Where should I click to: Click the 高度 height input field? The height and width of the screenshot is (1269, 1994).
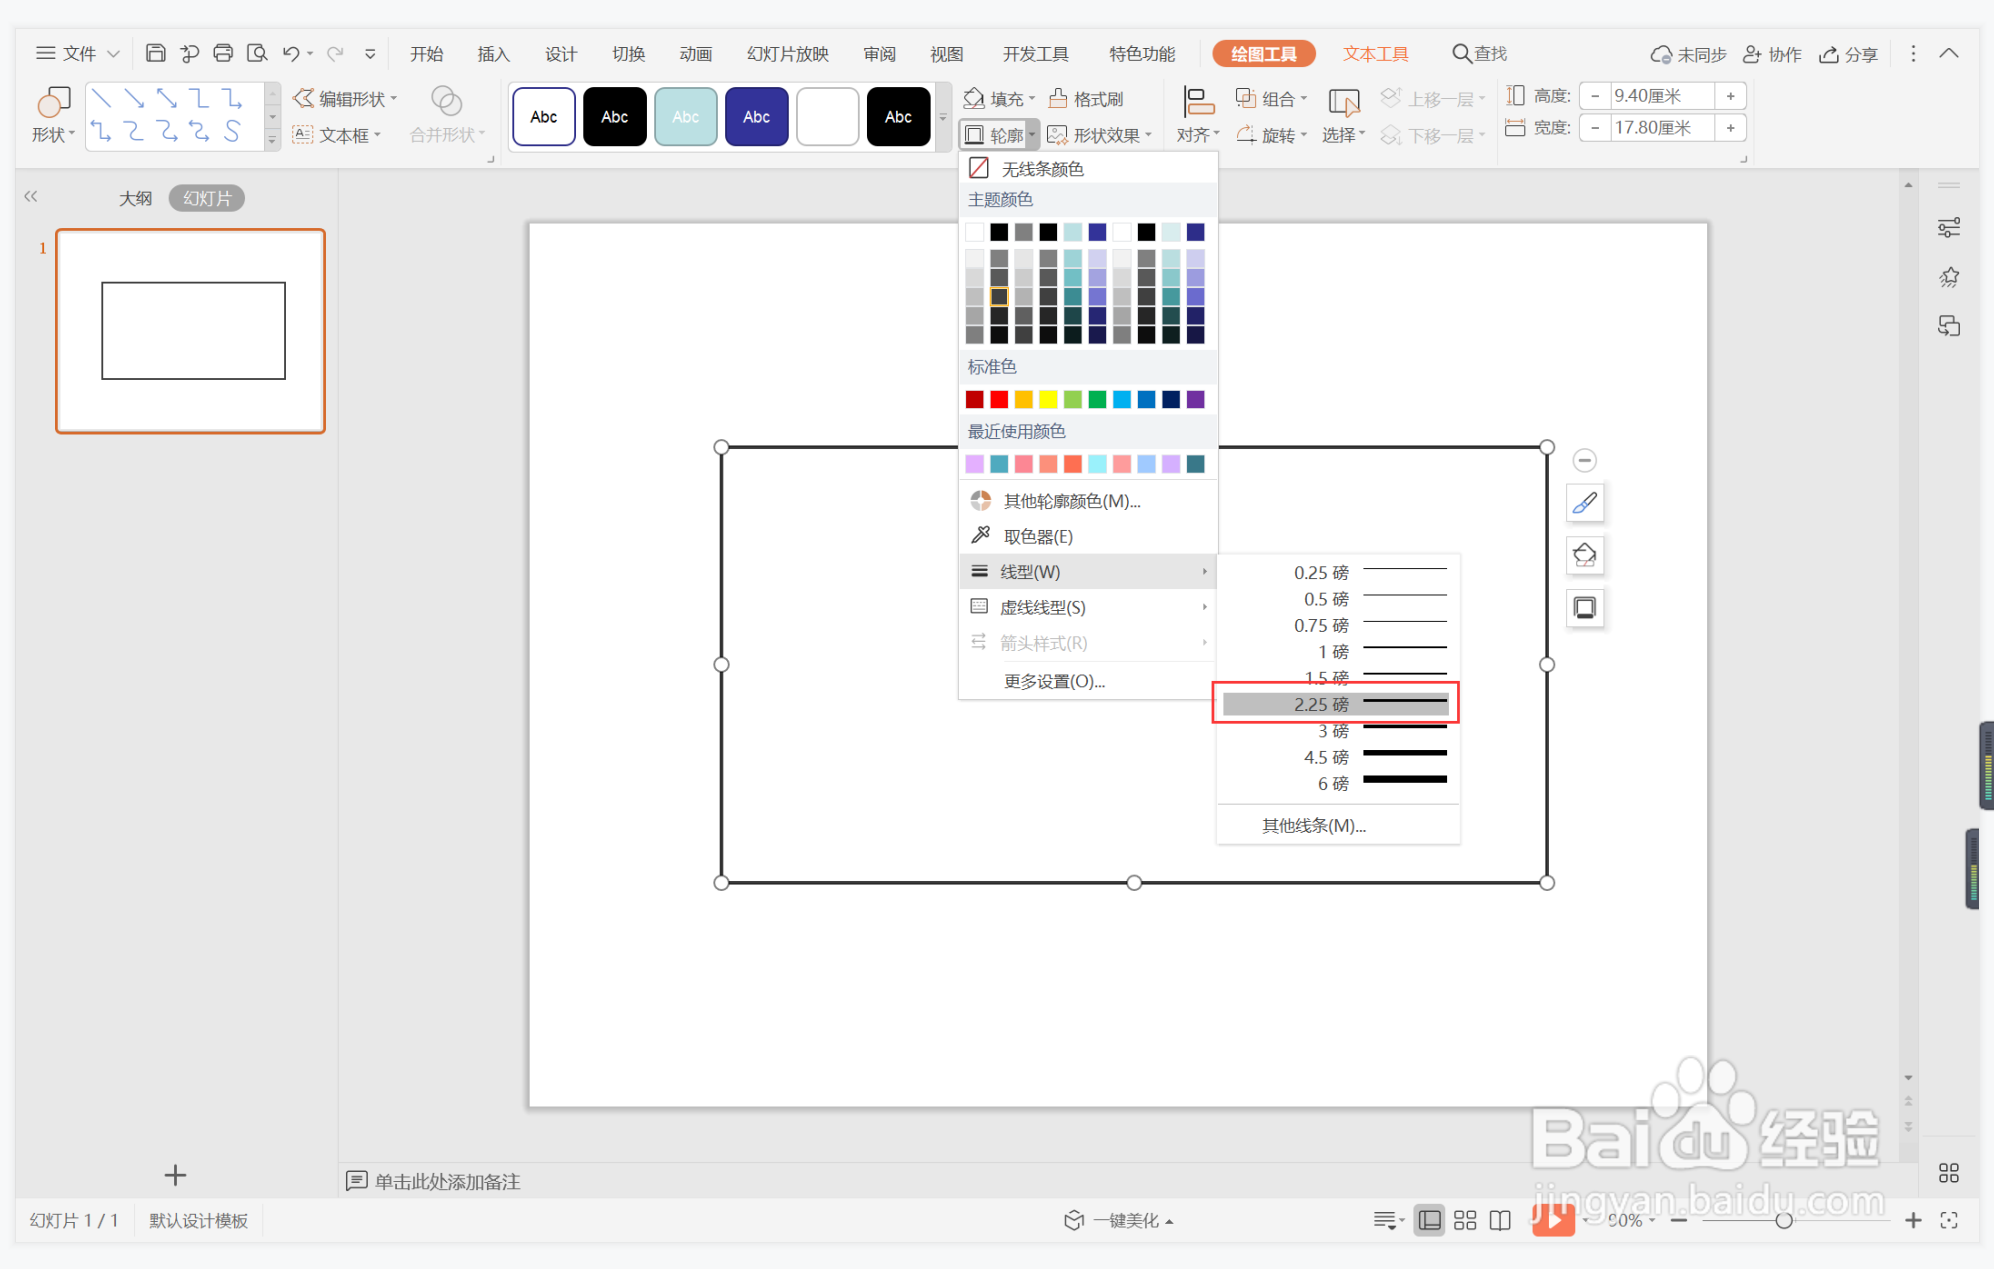[1661, 96]
